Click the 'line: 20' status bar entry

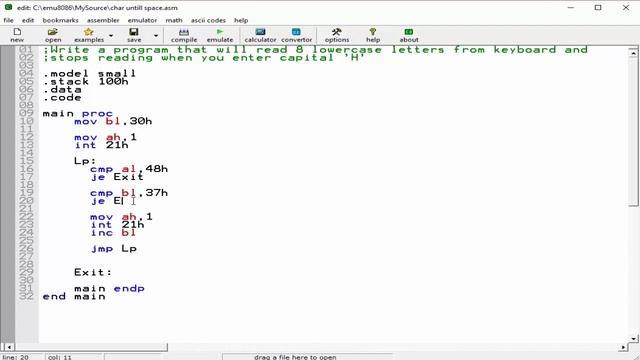[16, 357]
